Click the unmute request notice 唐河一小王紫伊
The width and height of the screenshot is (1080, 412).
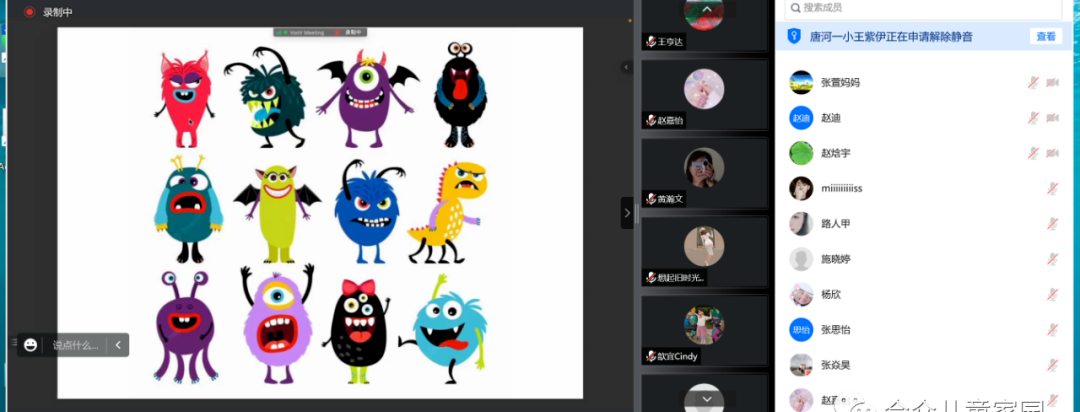(891, 37)
